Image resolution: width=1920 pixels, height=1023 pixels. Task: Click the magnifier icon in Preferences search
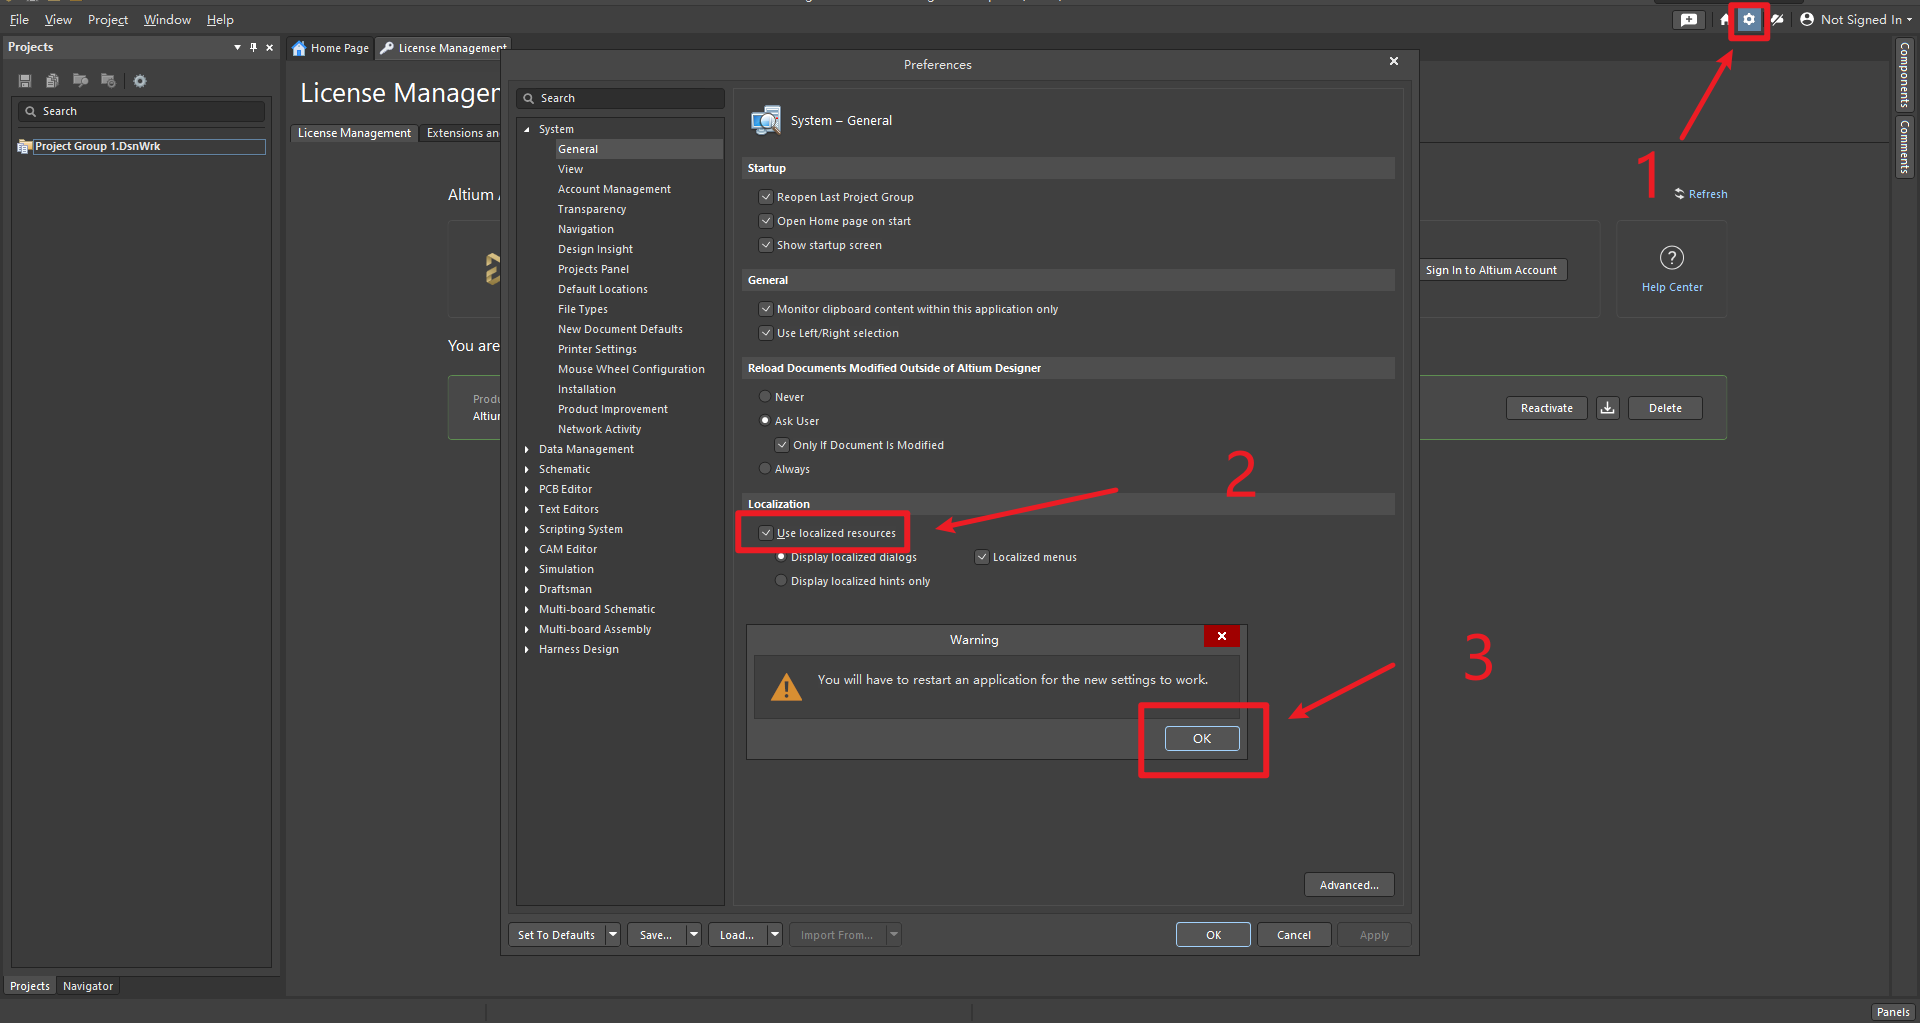pyautogui.click(x=529, y=99)
